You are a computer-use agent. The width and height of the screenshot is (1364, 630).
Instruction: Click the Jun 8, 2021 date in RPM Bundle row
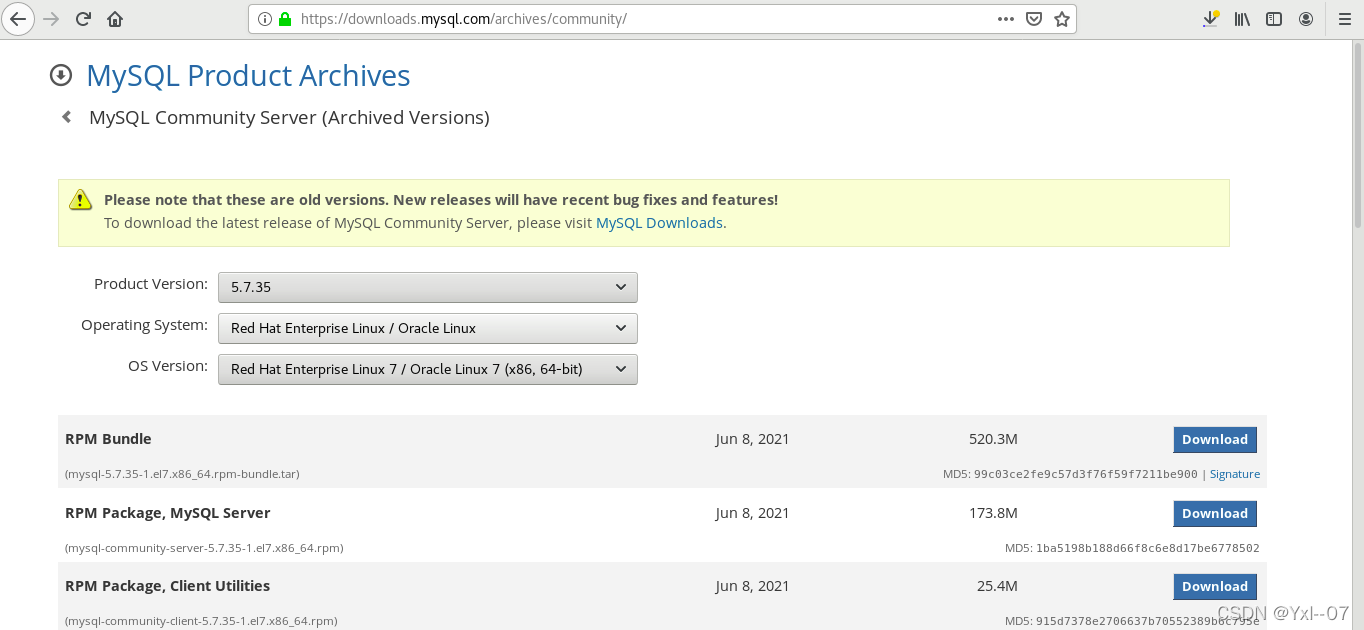click(x=752, y=439)
